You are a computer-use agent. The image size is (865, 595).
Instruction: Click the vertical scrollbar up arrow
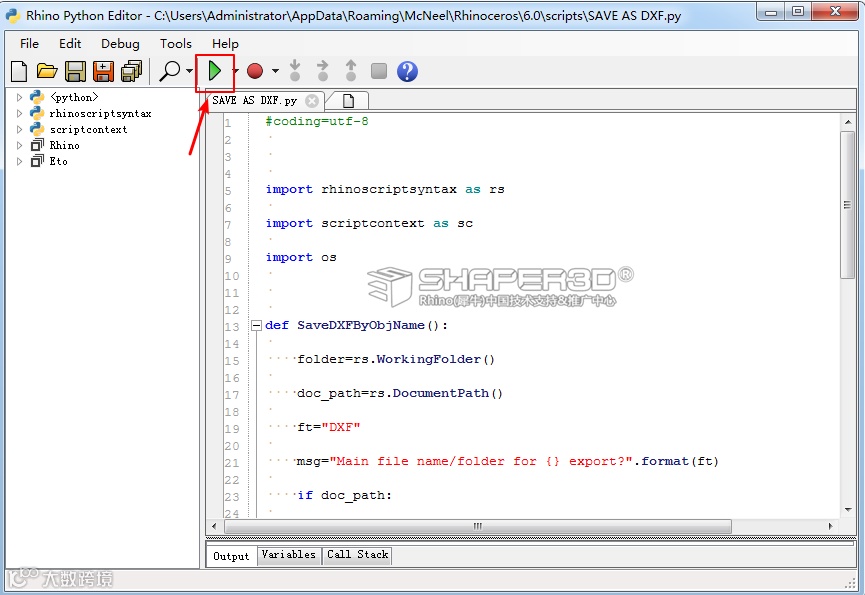point(848,121)
